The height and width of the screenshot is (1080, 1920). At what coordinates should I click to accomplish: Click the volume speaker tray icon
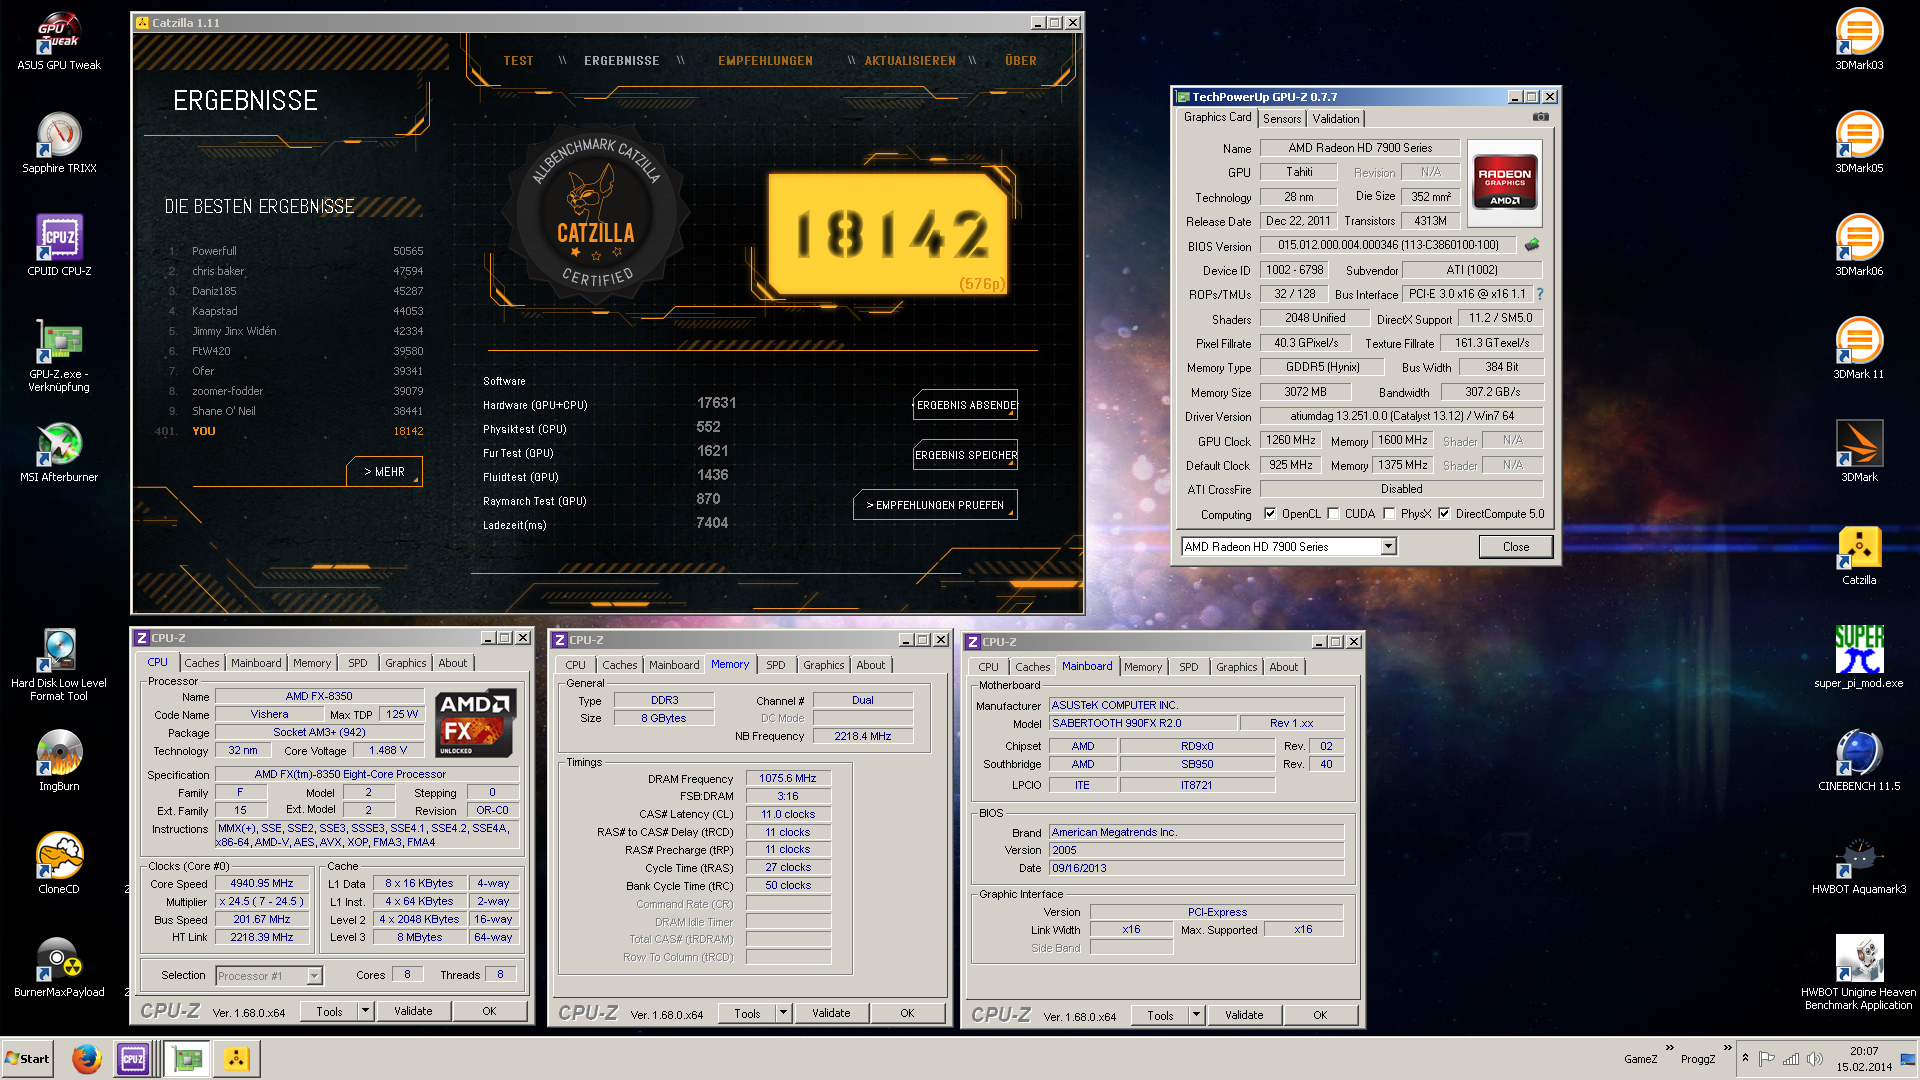click(x=1815, y=1059)
